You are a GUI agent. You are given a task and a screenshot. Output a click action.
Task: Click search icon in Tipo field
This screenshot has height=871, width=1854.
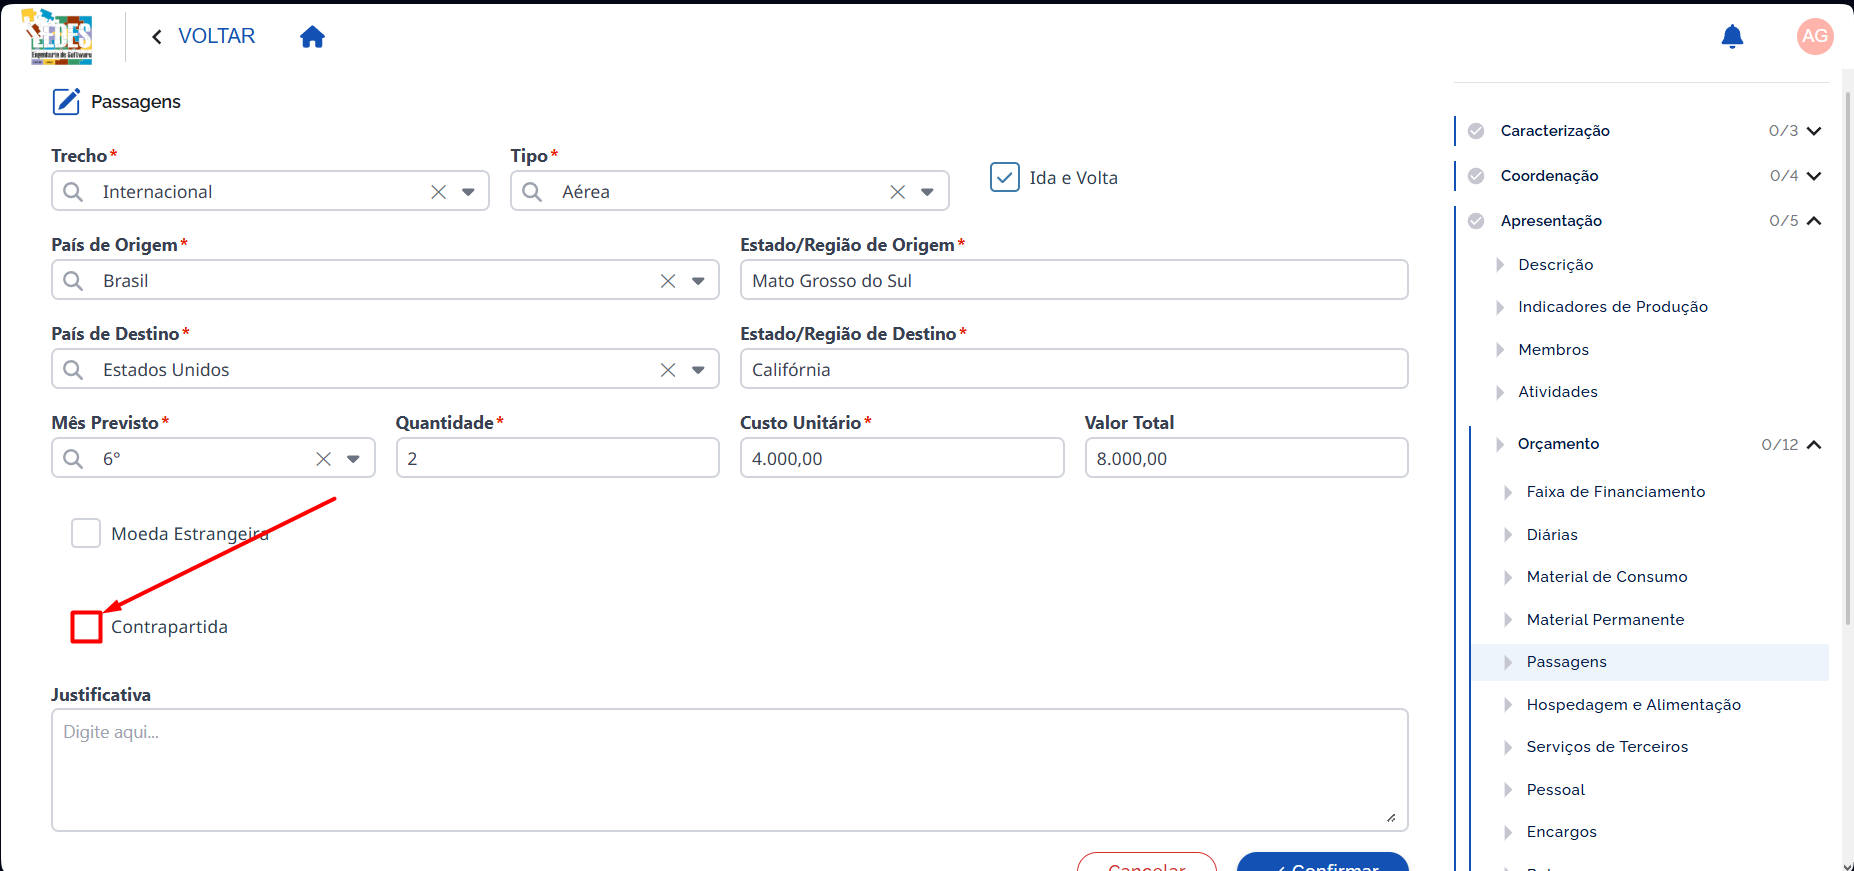click(x=532, y=191)
